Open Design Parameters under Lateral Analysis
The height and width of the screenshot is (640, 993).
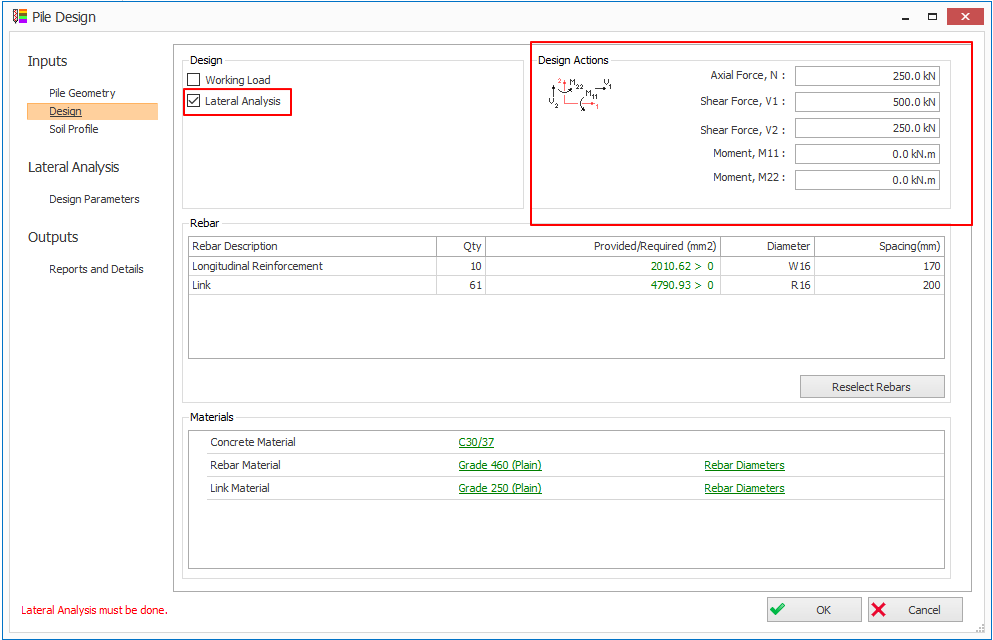coord(94,199)
